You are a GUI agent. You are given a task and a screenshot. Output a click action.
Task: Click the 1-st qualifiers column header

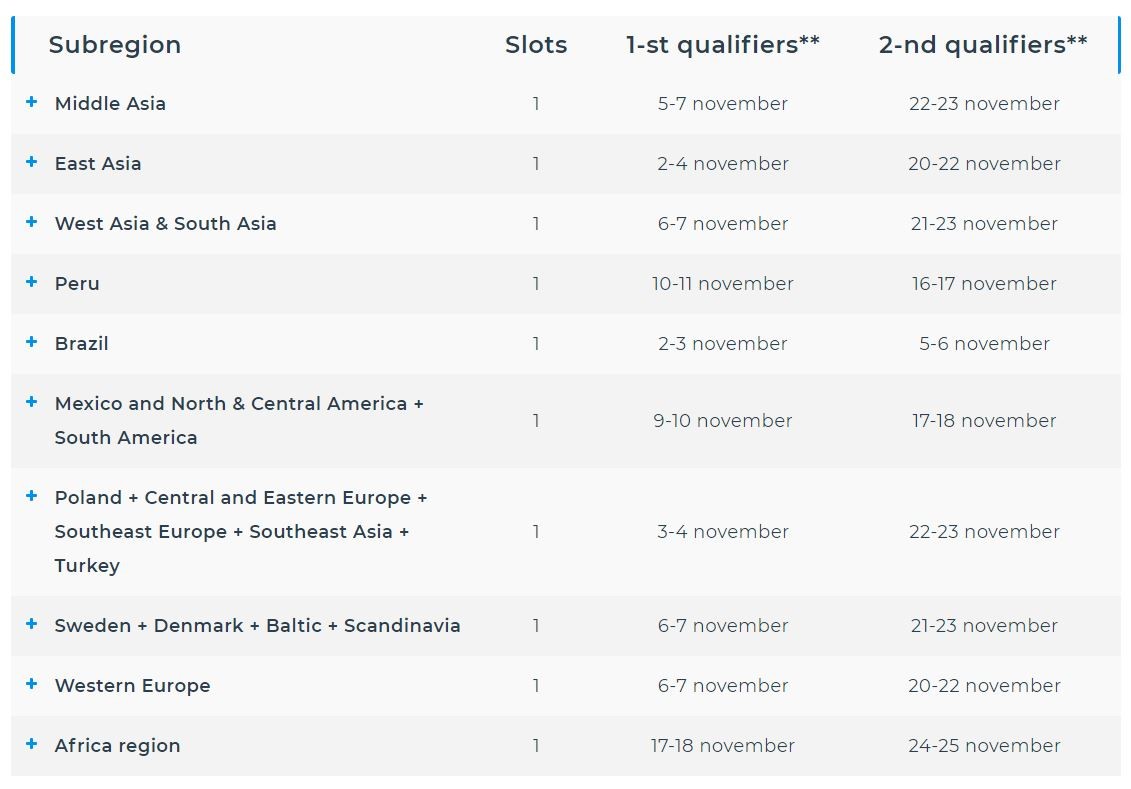click(723, 45)
